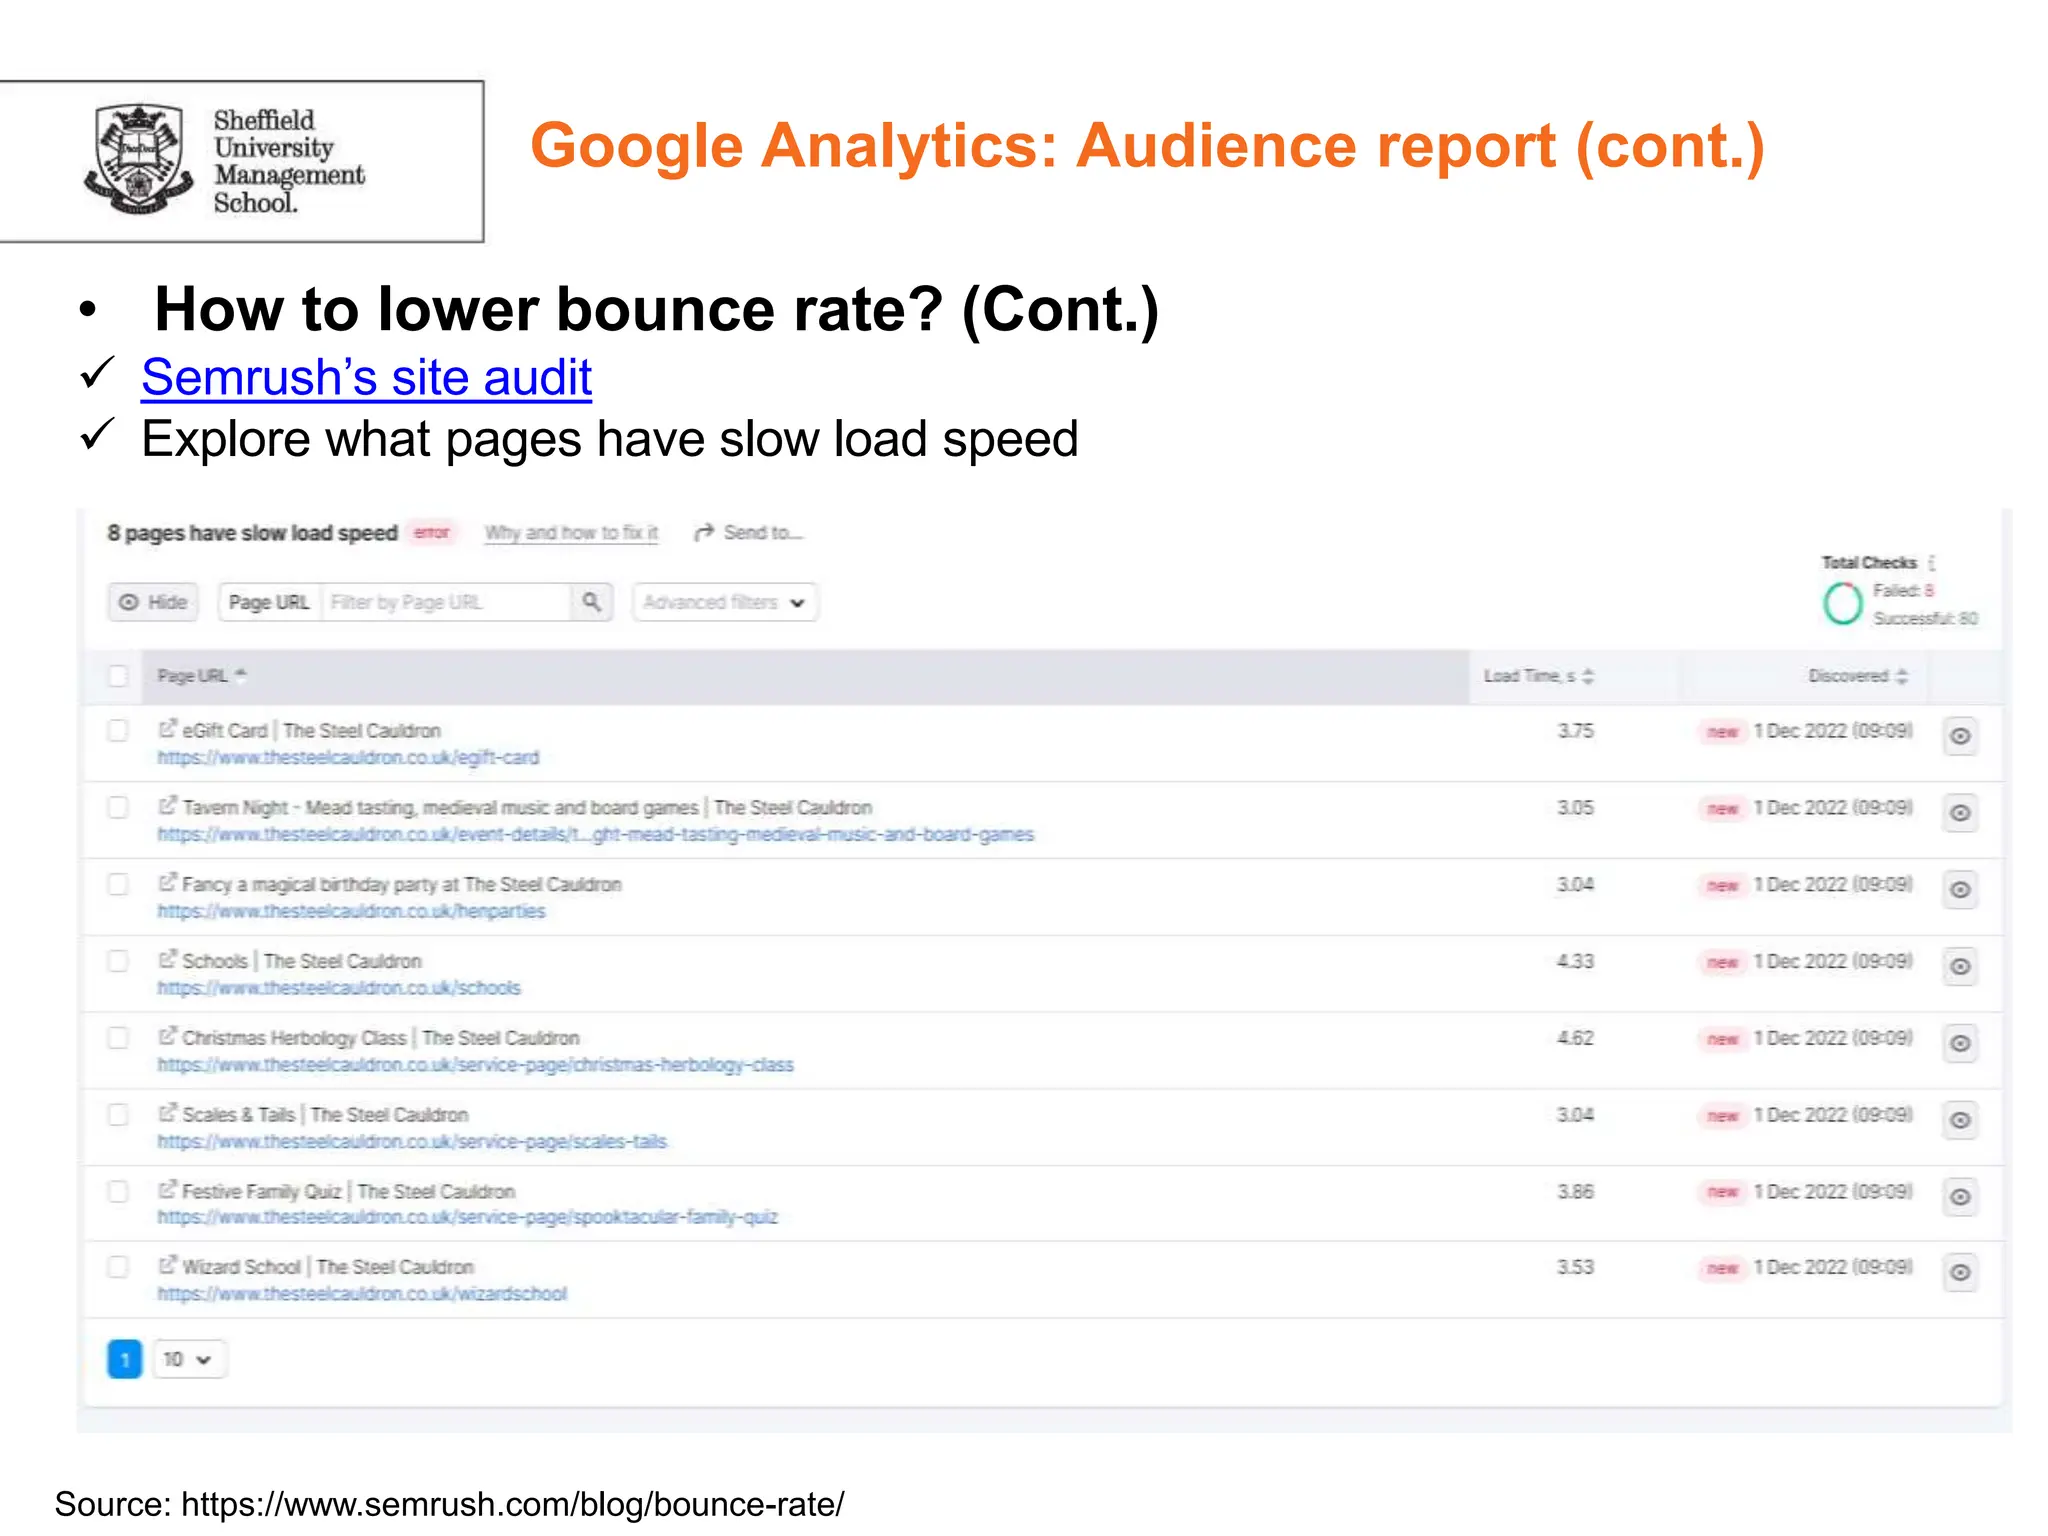The image size is (2048, 1536).
Task: Sort by Discovered column arrows
Action: coord(1901,677)
